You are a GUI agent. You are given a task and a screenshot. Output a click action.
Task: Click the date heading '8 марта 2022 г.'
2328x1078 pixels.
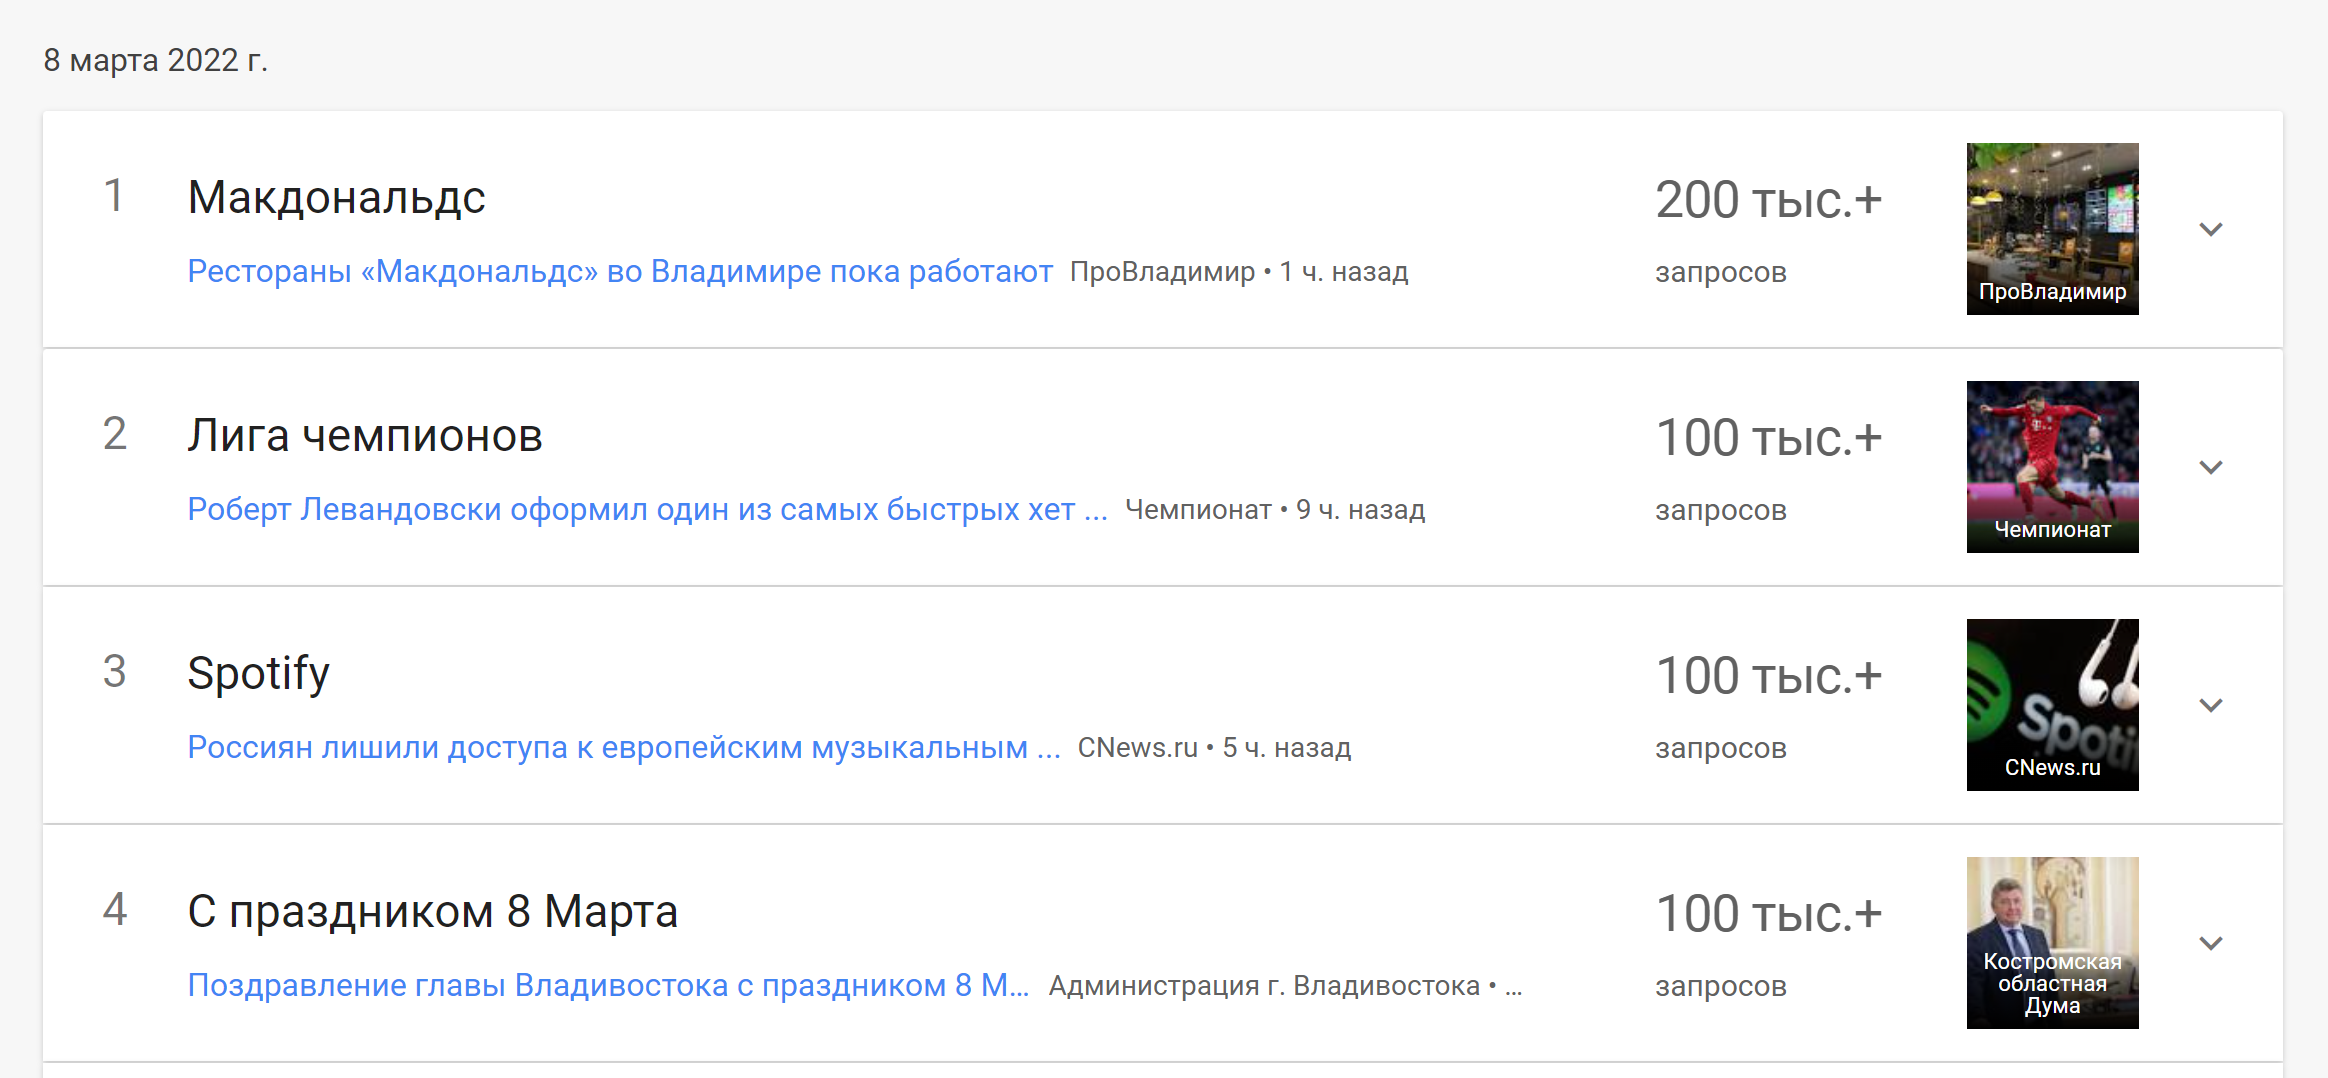[x=155, y=60]
